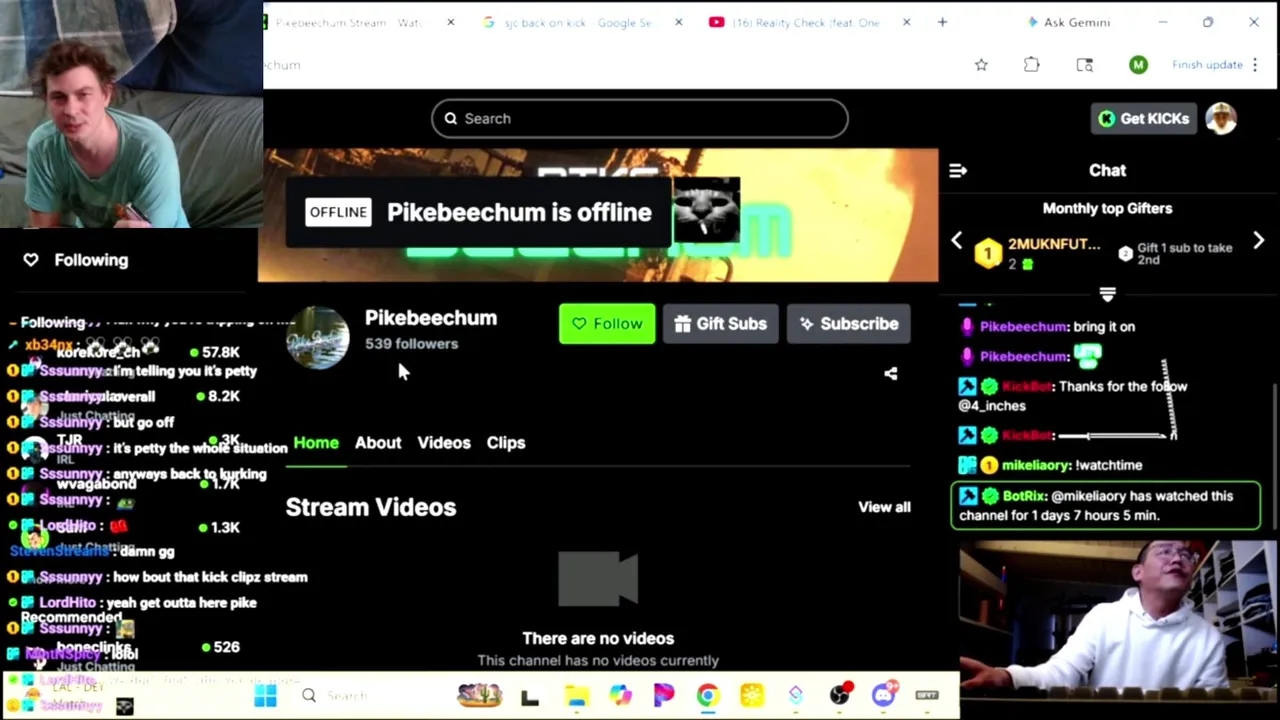Open the purple diamond app on the taskbar

click(x=796, y=696)
